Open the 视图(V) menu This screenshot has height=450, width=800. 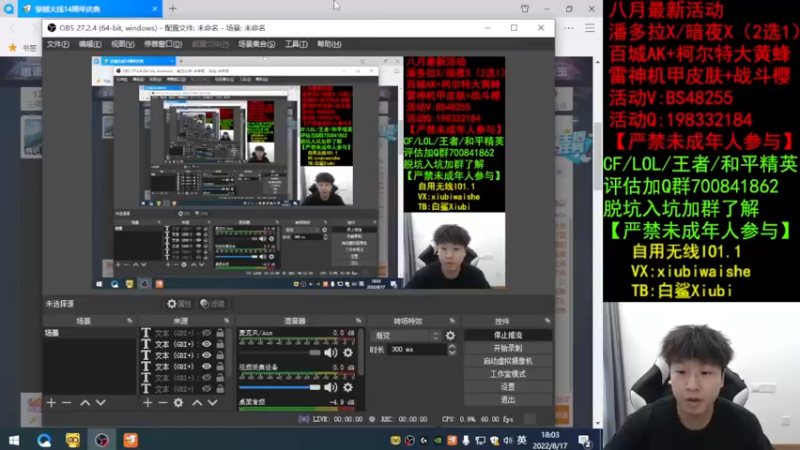[123, 44]
